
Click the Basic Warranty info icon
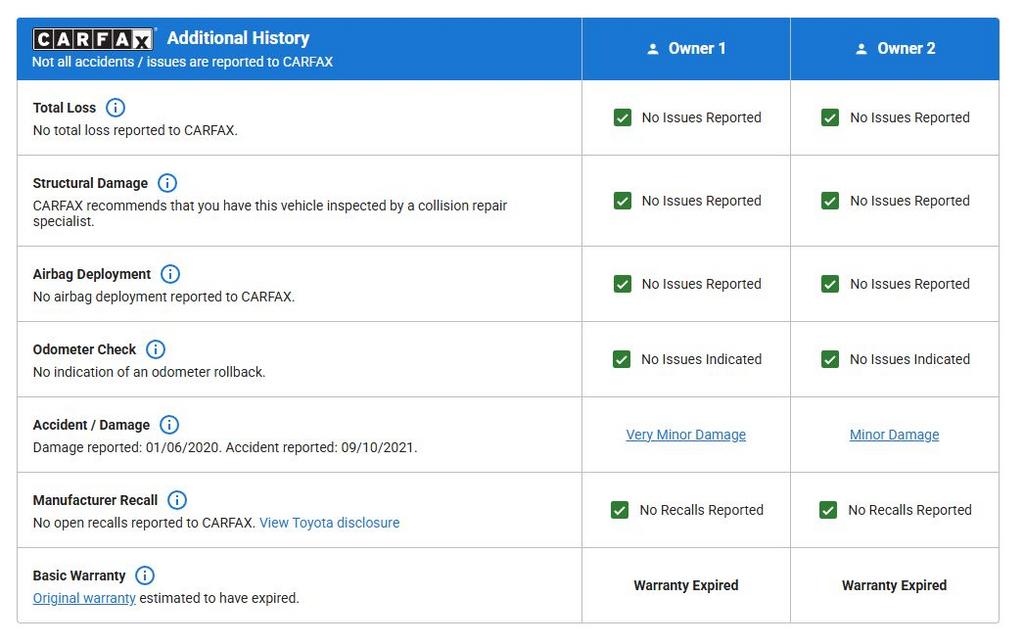tap(145, 575)
